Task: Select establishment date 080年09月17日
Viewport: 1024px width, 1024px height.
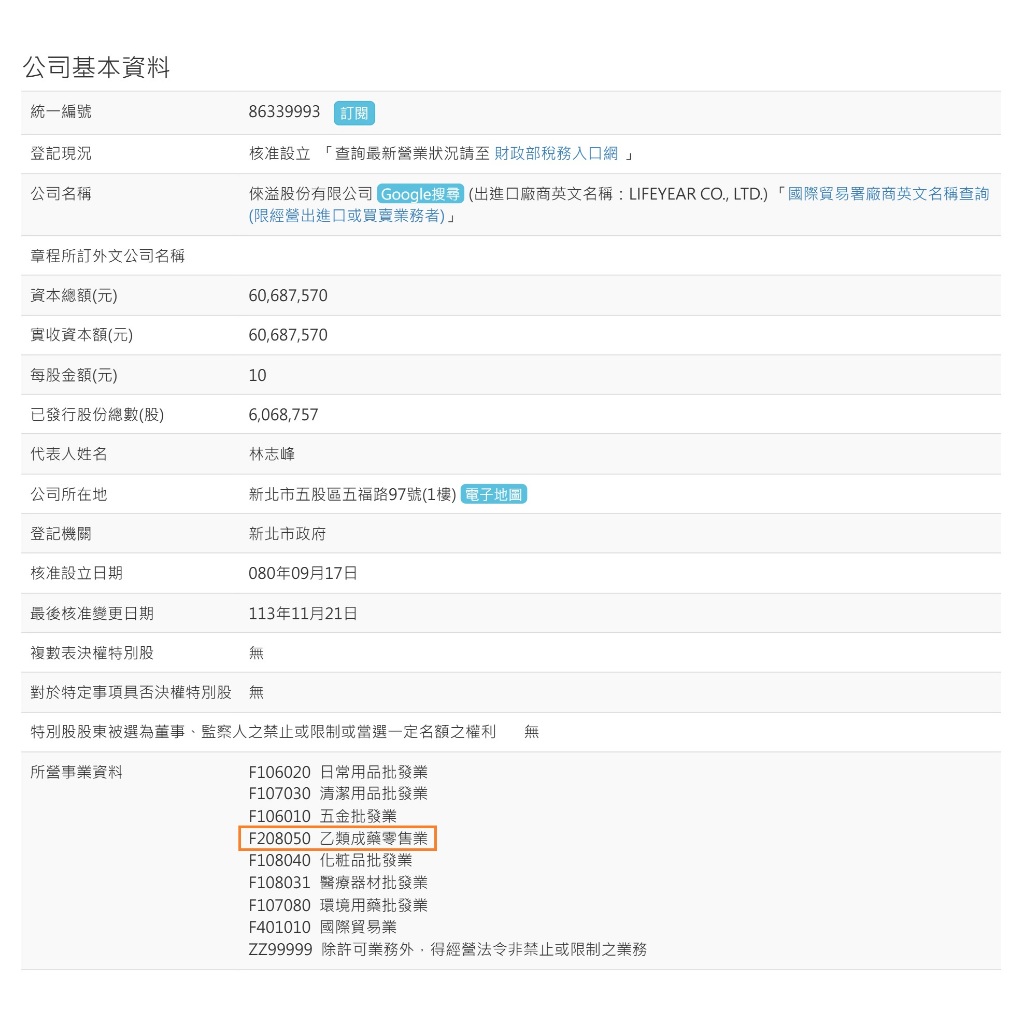Action: point(303,573)
